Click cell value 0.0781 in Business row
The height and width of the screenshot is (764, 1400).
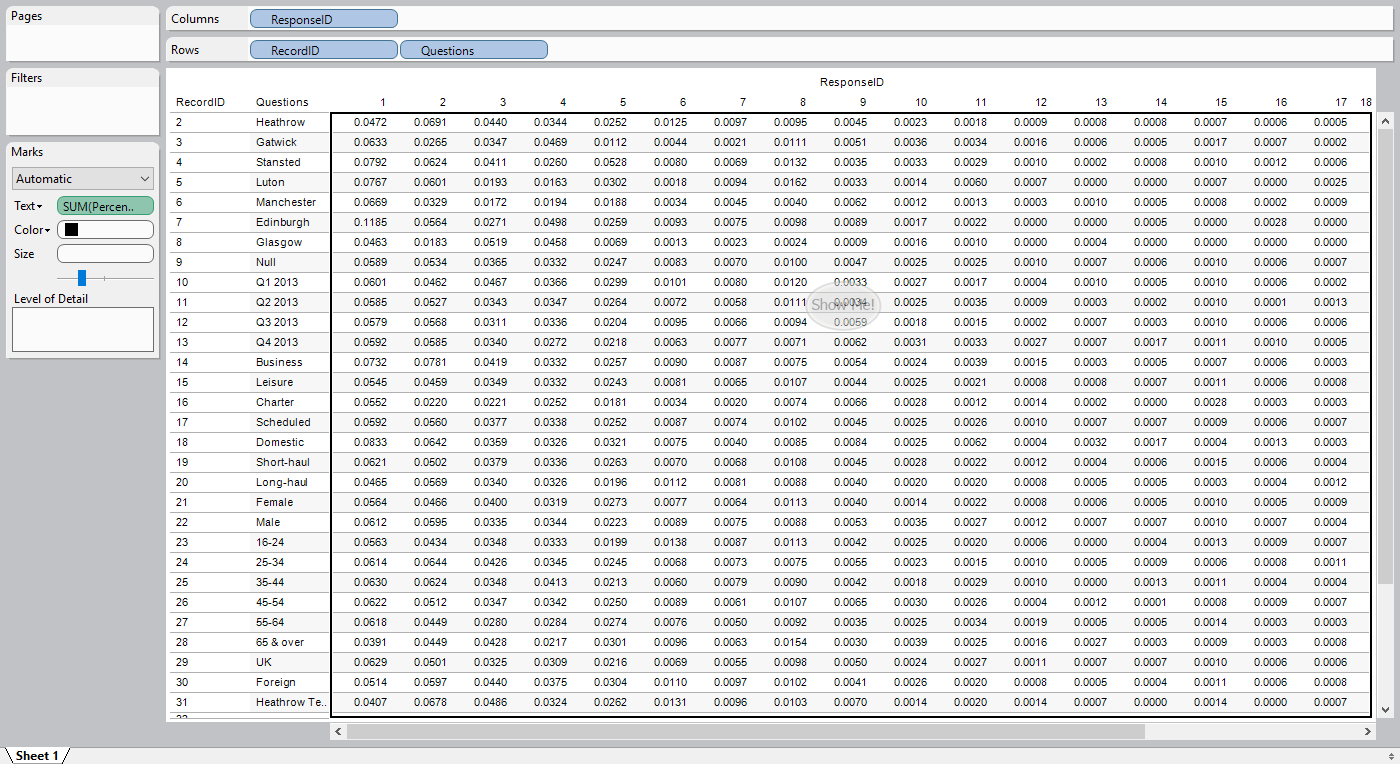coord(430,362)
